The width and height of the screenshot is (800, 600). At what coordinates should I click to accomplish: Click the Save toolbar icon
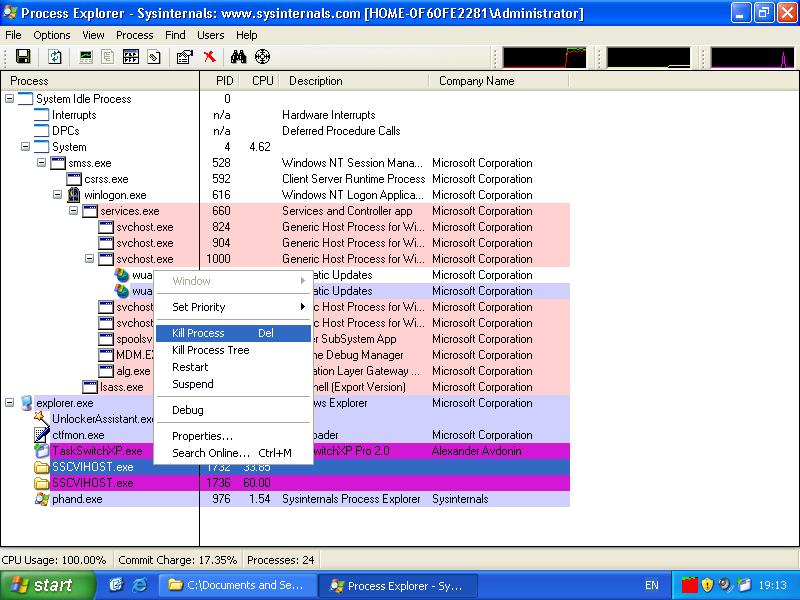23,57
